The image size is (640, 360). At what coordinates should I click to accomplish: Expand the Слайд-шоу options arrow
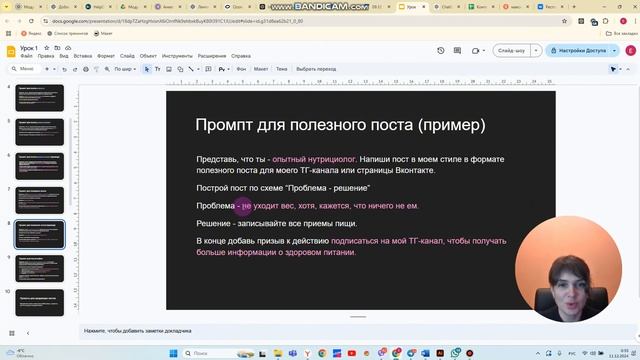tap(536, 51)
